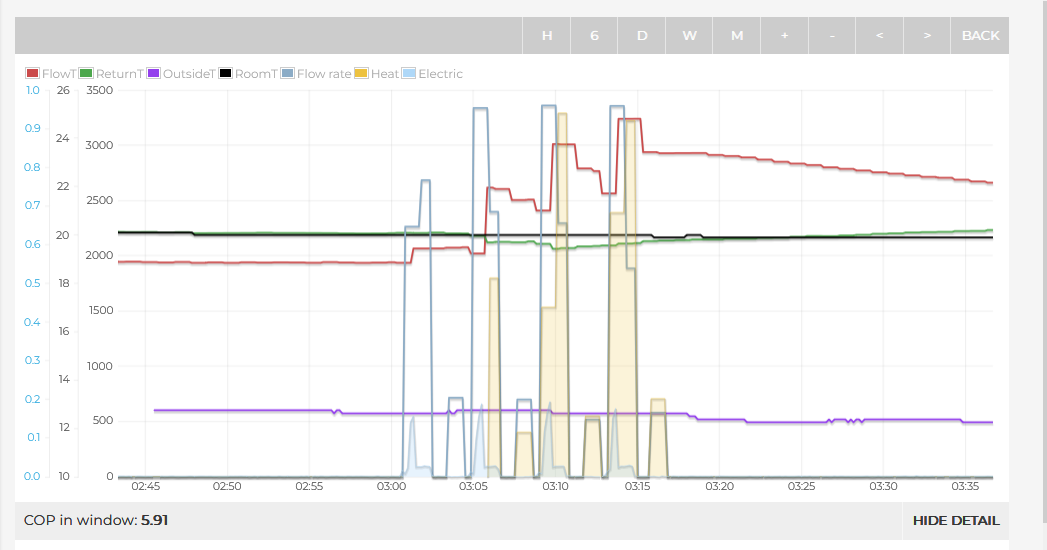Select the 6 hour time window button
Screen dimensions: 1047x550
tap(594, 35)
